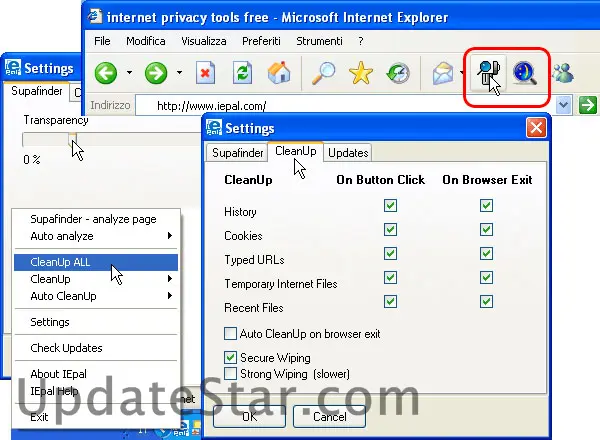Switch to the Supafinder tab in front Settings
This screenshot has height=440, width=600.
[237, 153]
